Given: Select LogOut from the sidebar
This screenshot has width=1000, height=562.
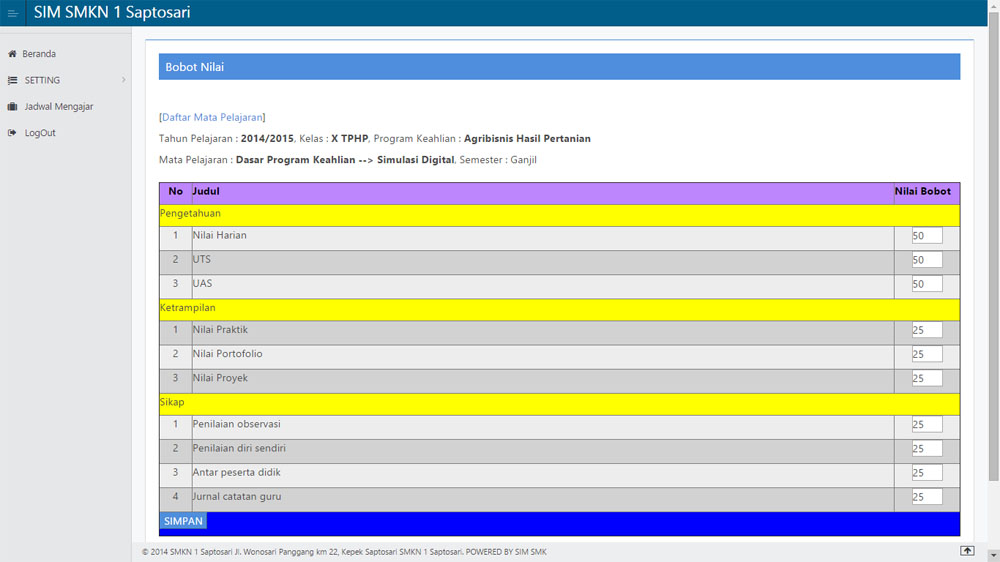Looking at the screenshot, I should [40, 133].
